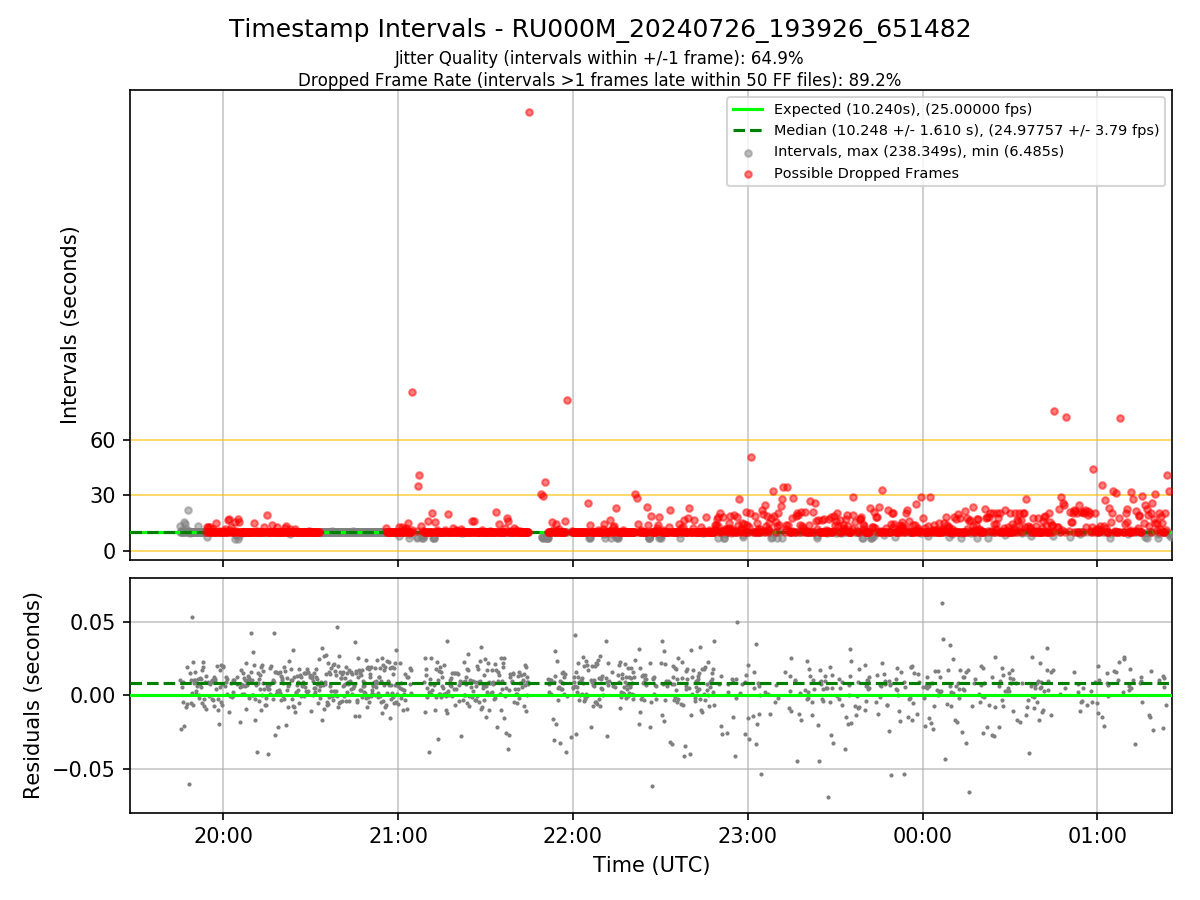Screen dimensions: 1200x900
Task: Click the highest red outlier point near the plot top
Action: (529, 112)
